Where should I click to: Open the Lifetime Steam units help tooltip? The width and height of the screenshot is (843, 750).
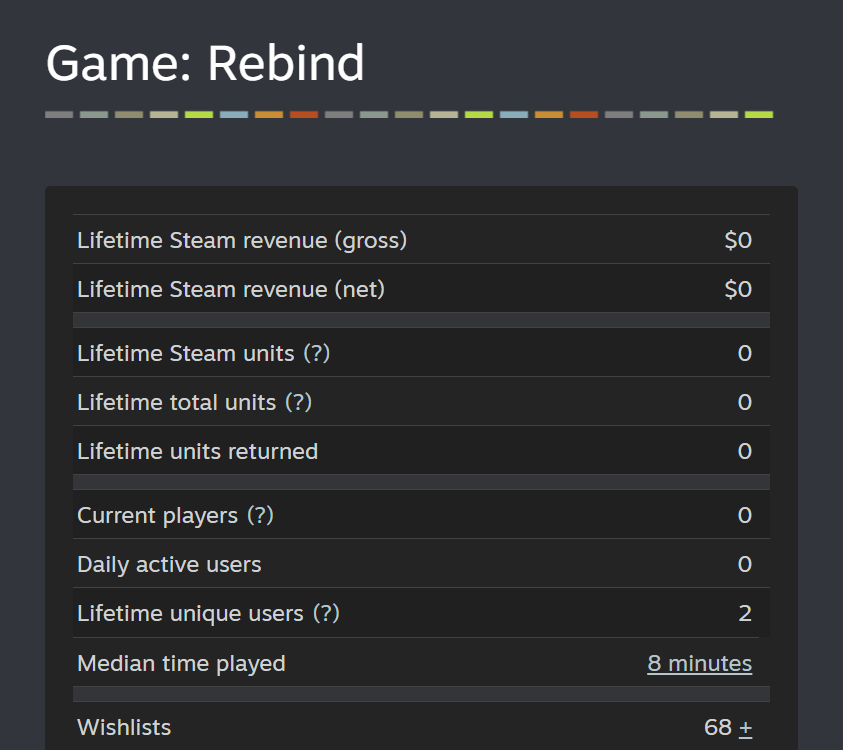pyautogui.click(x=316, y=354)
